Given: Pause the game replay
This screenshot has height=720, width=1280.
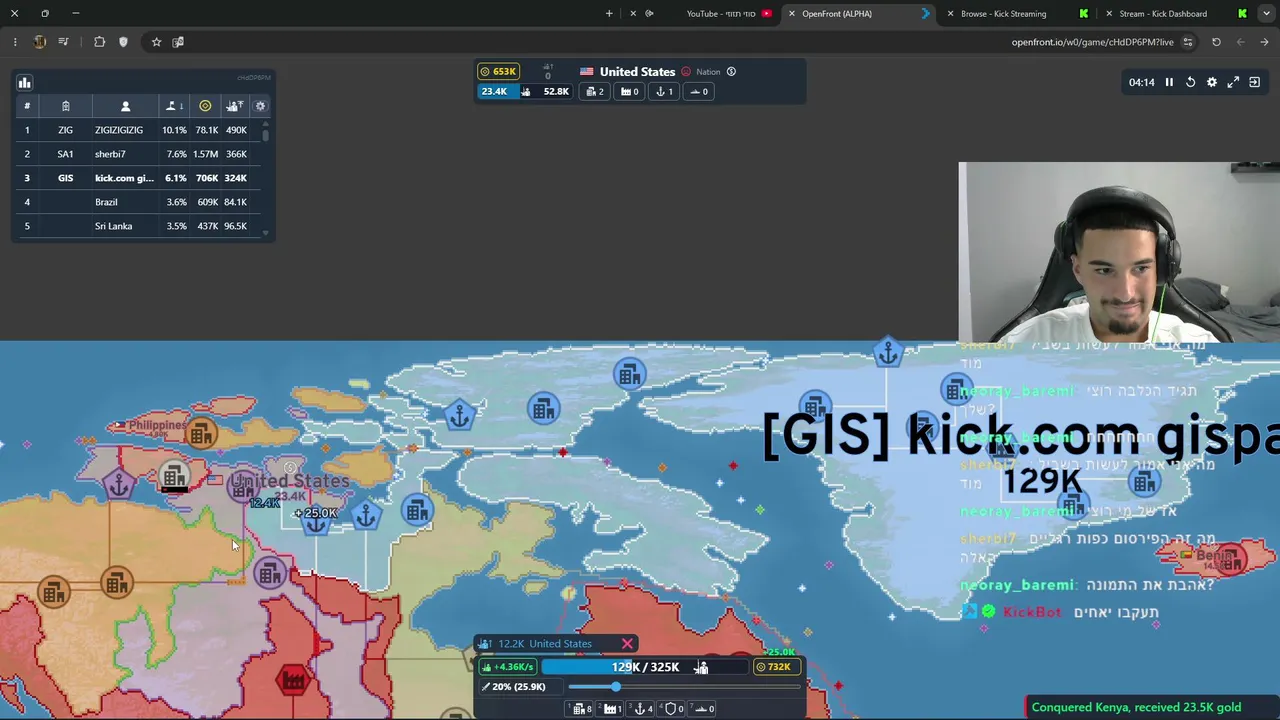Looking at the screenshot, I should coord(1169,83).
